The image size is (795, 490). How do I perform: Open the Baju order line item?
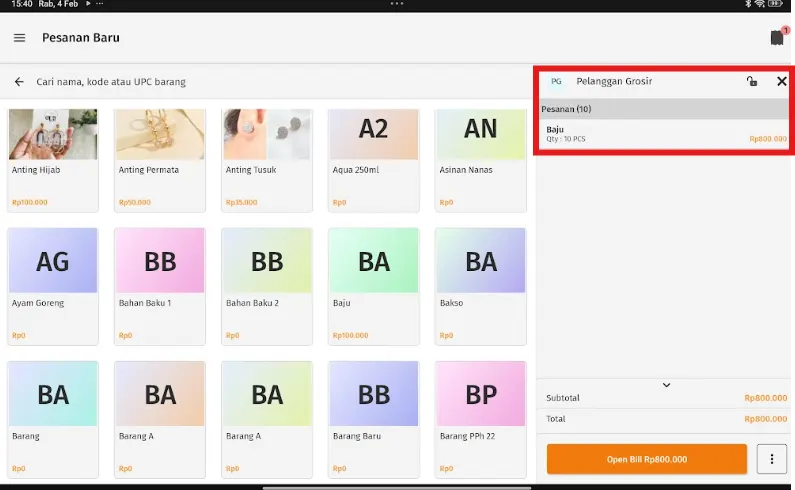[664, 134]
